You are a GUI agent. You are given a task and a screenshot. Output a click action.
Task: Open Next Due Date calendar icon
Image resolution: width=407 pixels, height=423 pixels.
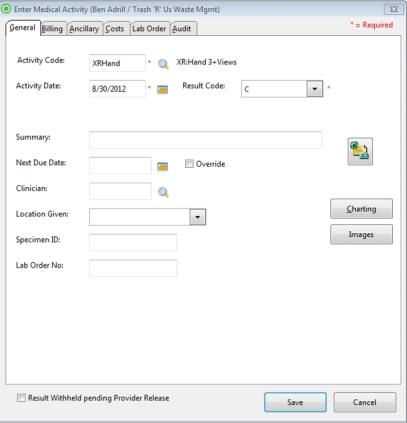162,166
